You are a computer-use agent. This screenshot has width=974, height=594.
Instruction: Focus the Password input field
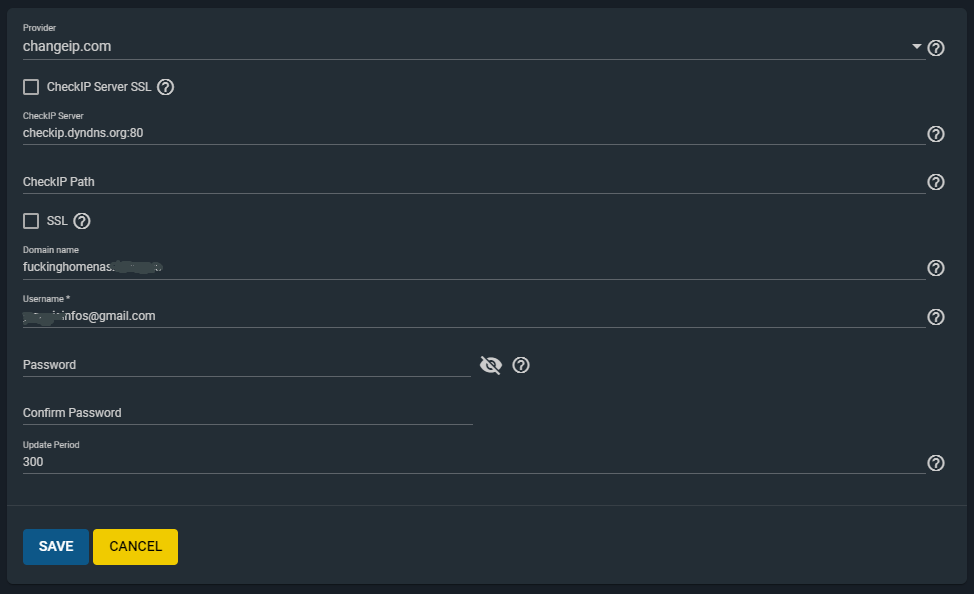[245, 365]
